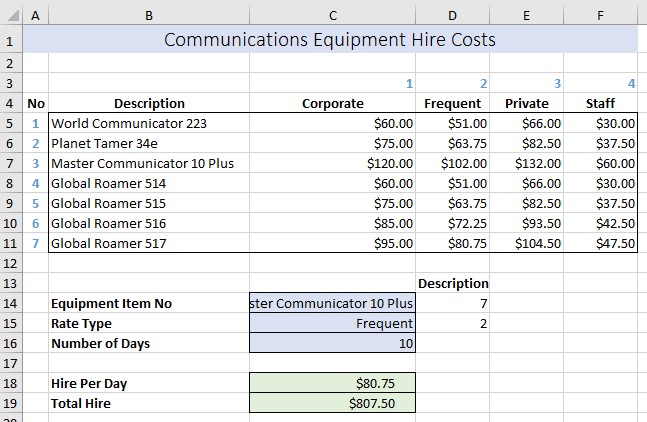Click item number 7 in column A
647x422 pixels.
coord(35,243)
